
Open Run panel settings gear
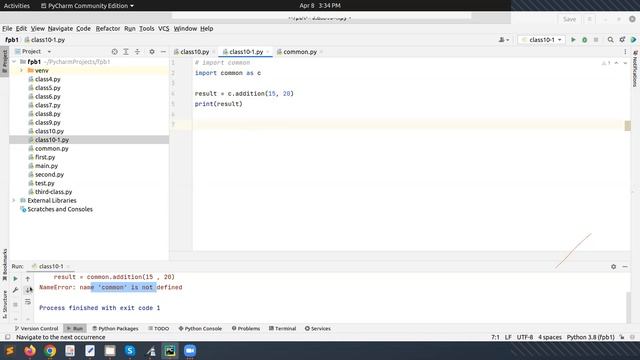coord(613,267)
